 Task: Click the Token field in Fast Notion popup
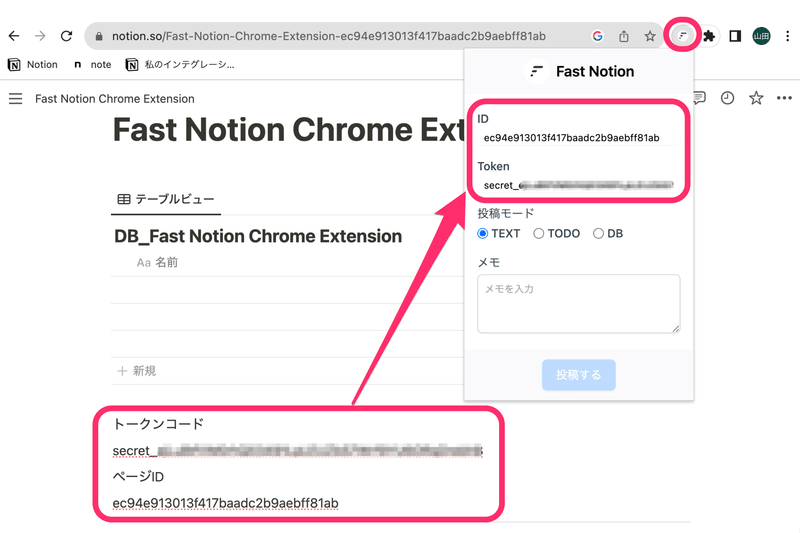579,185
